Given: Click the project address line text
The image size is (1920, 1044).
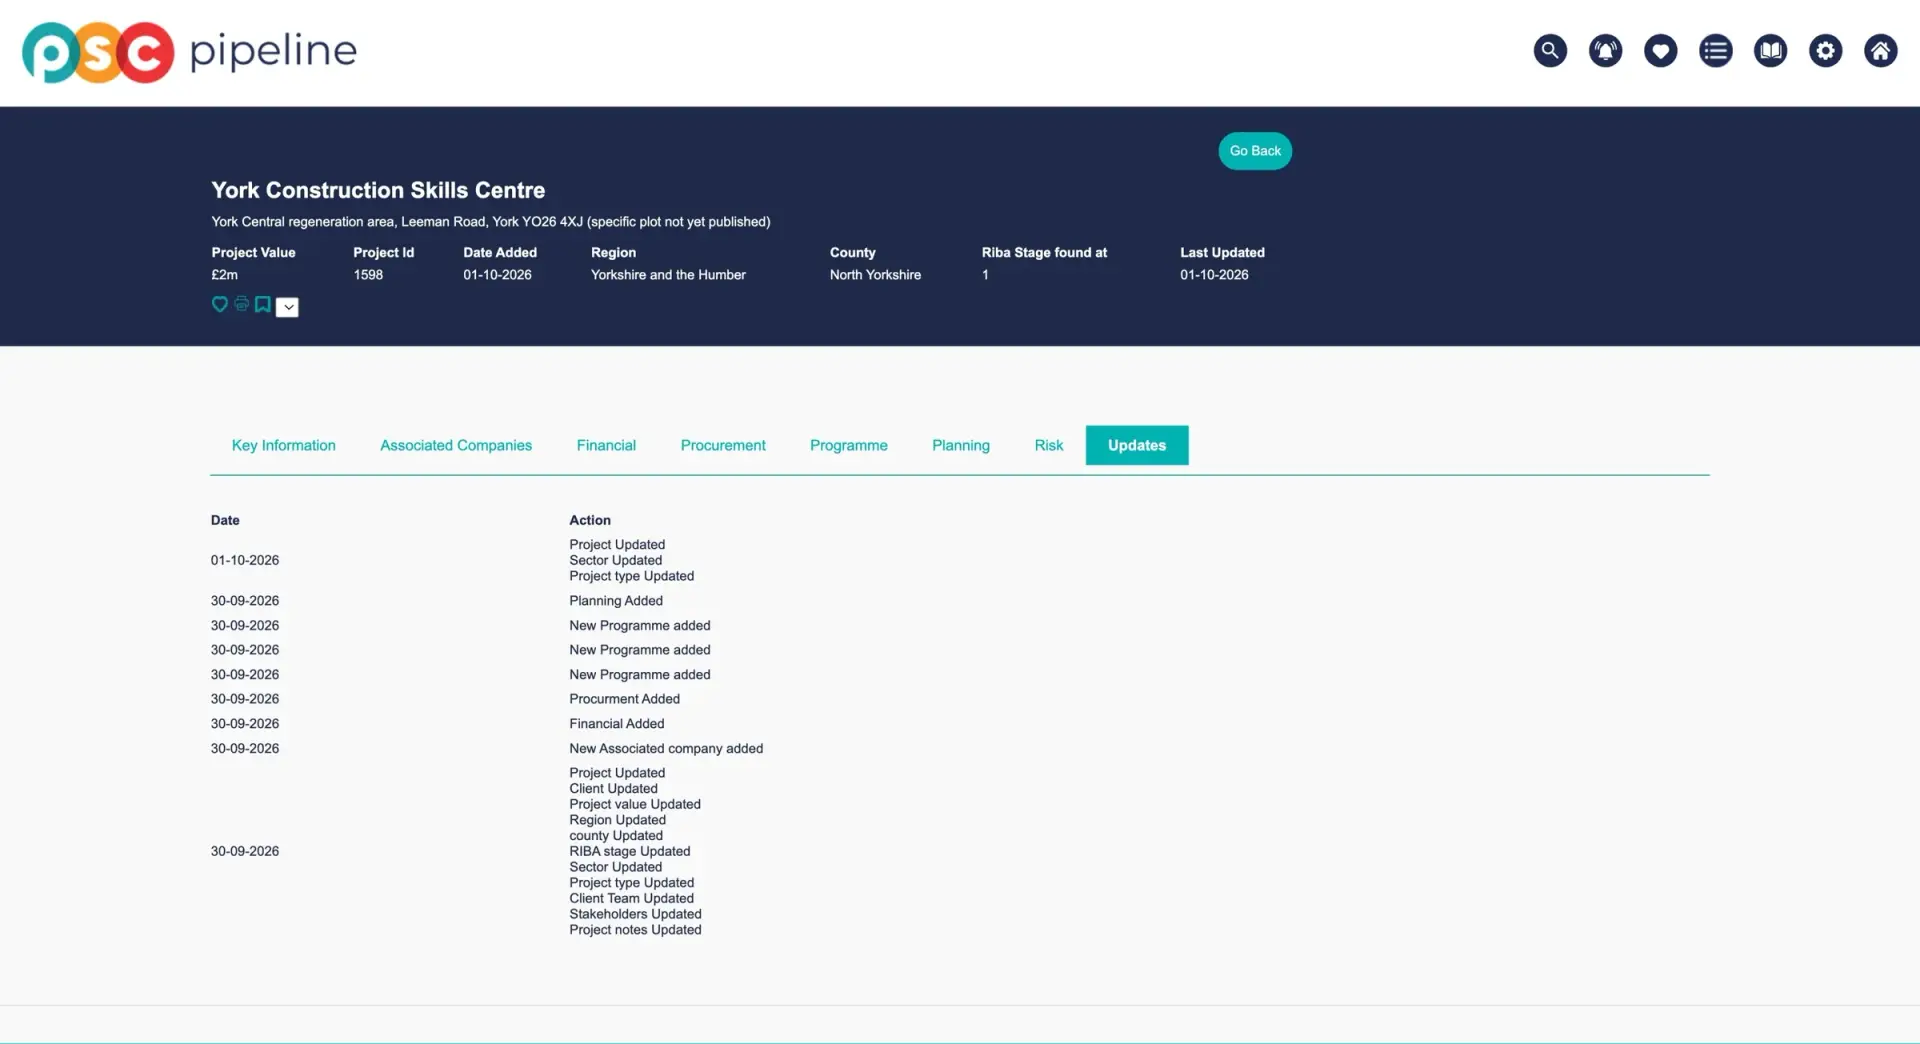Looking at the screenshot, I should click(491, 222).
